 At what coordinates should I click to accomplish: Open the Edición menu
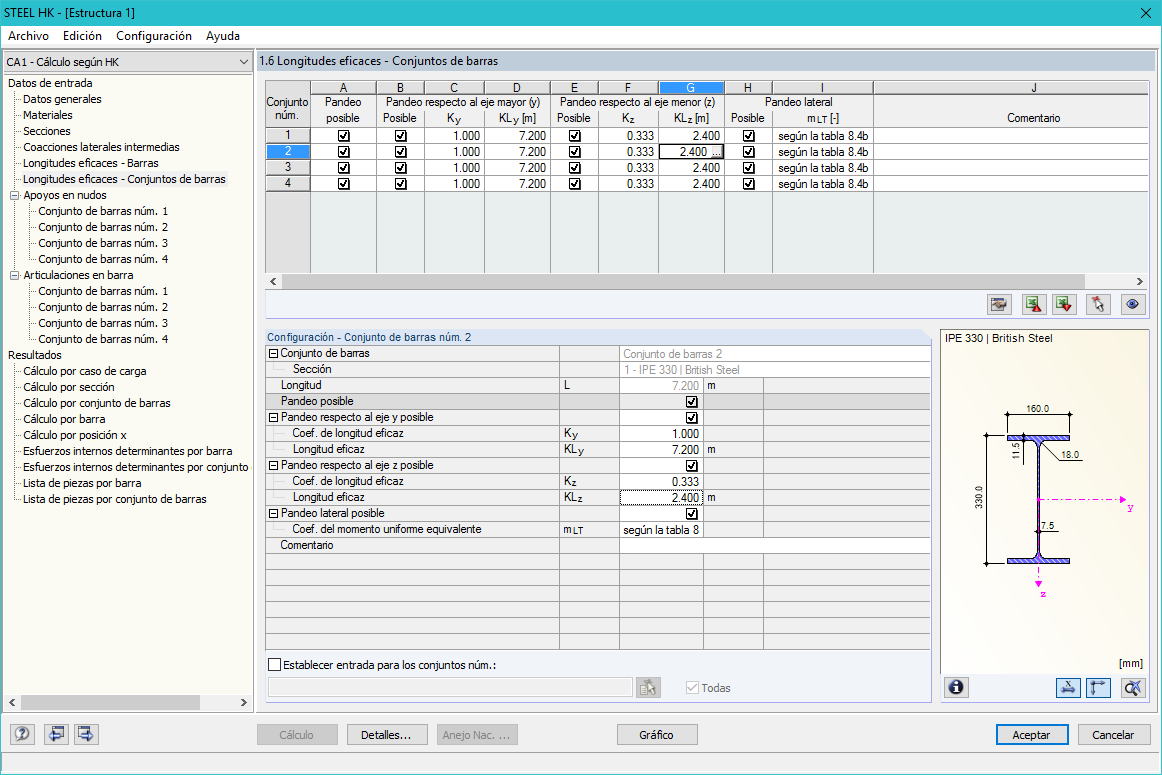82,36
